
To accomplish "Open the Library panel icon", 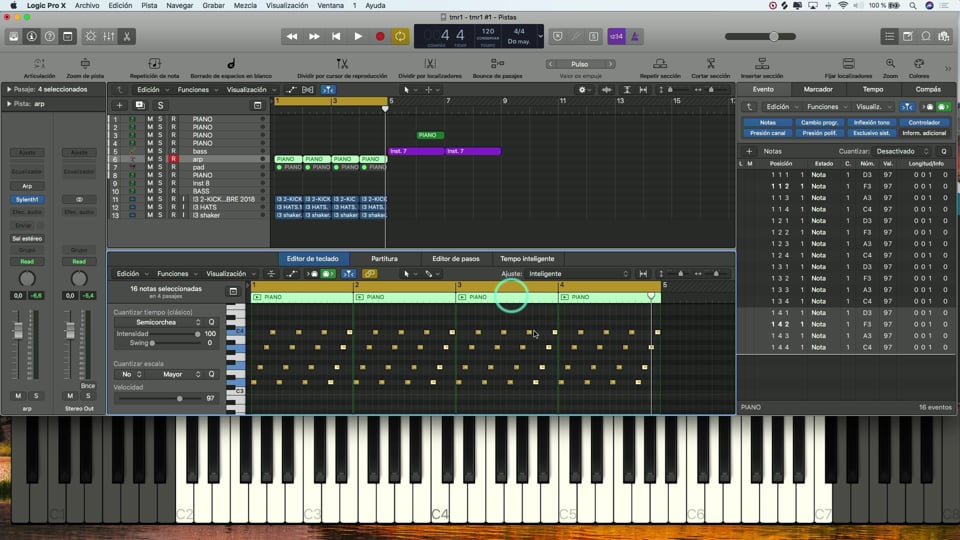I will [13, 36].
